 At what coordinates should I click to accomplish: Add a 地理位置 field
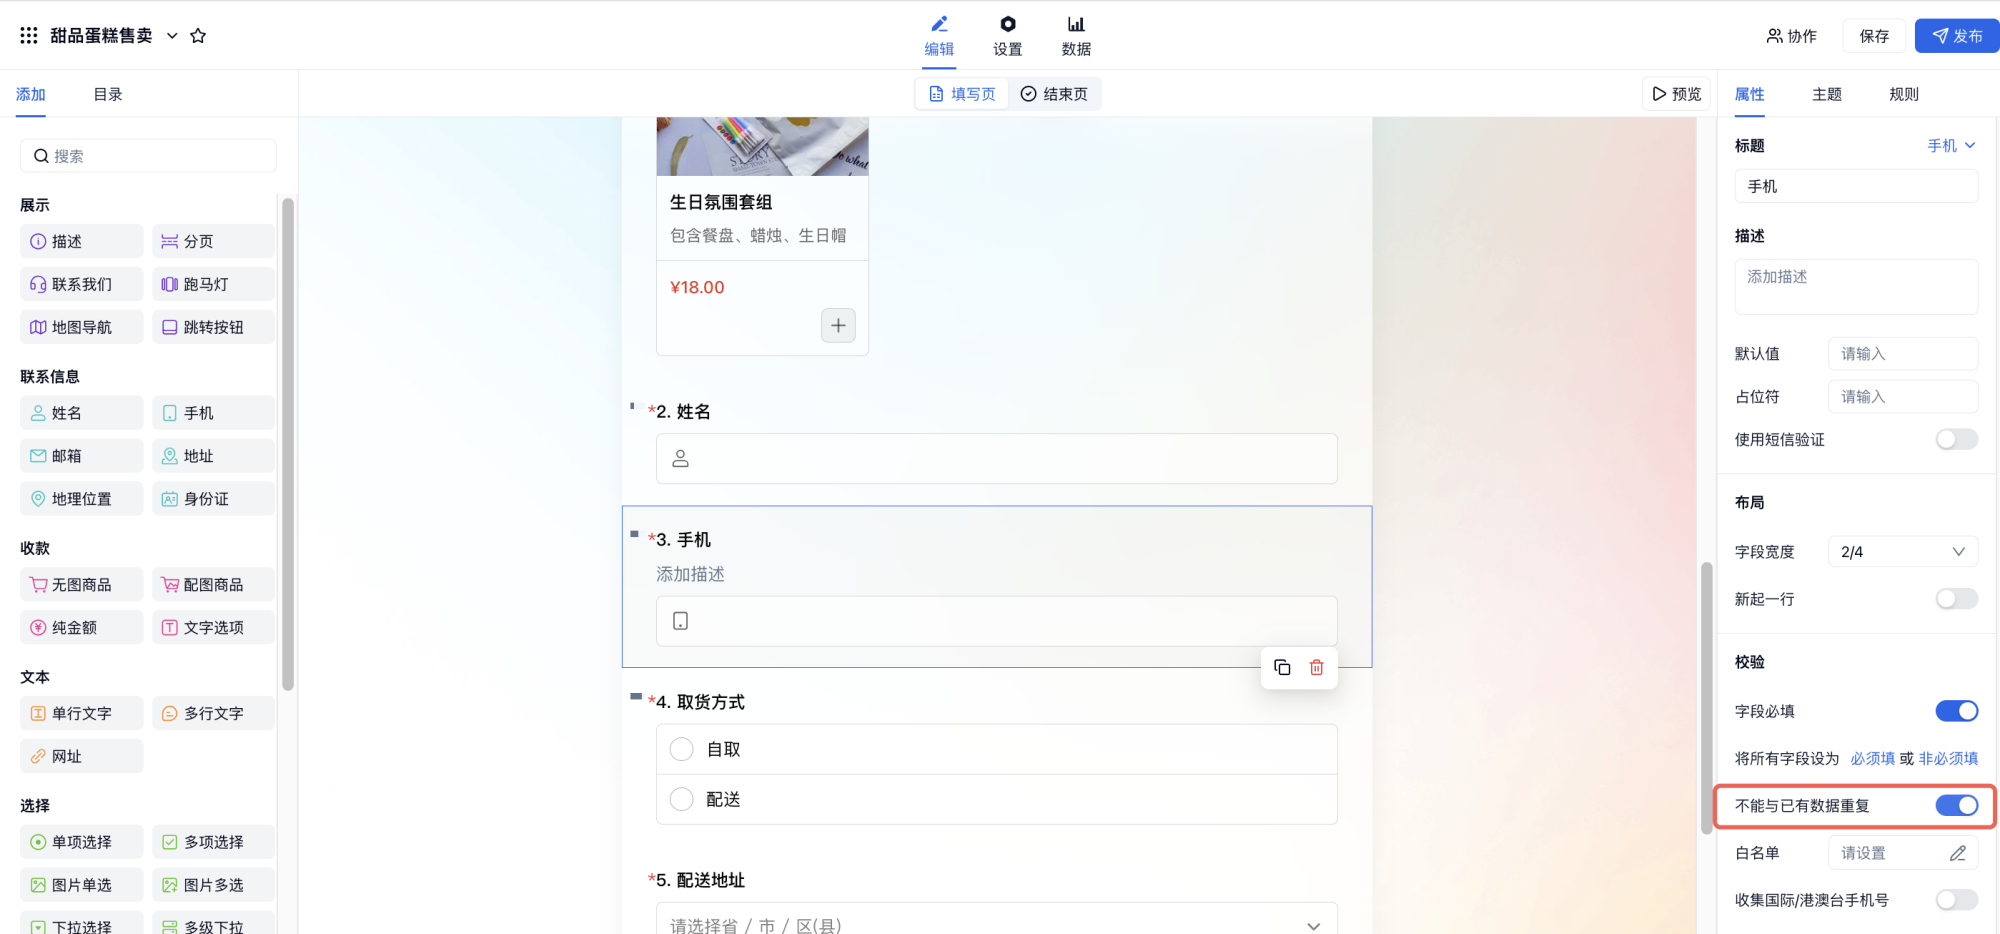tap(82, 499)
